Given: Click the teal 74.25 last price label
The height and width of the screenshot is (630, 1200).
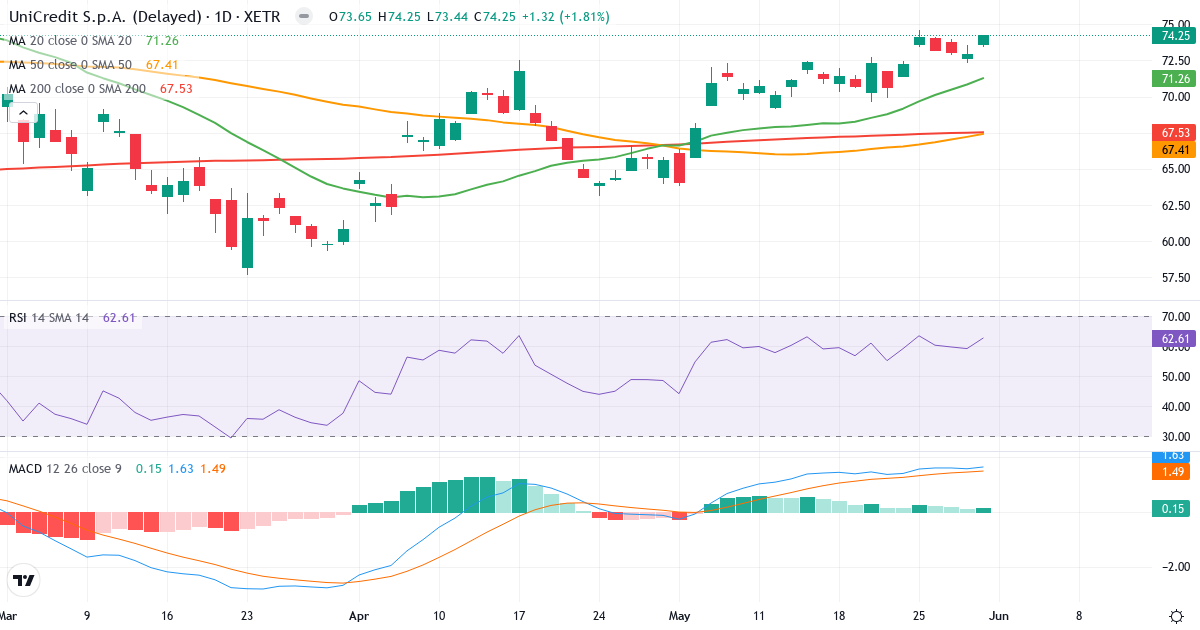Looking at the screenshot, I should point(1174,36).
